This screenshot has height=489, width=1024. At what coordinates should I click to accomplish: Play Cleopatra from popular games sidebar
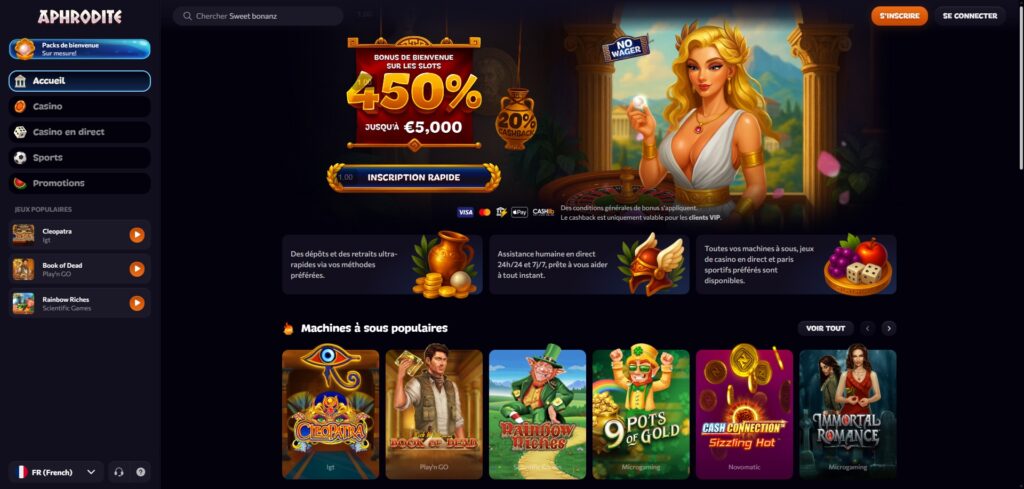[x=136, y=235]
